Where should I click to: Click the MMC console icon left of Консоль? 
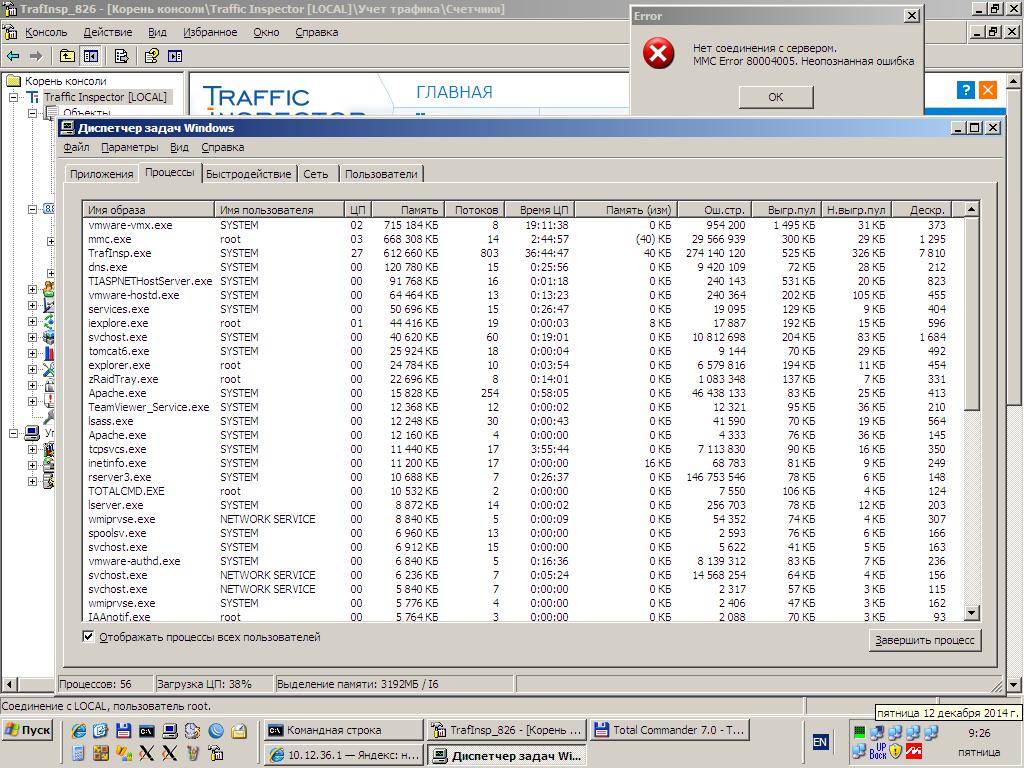(x=10, y=32)
